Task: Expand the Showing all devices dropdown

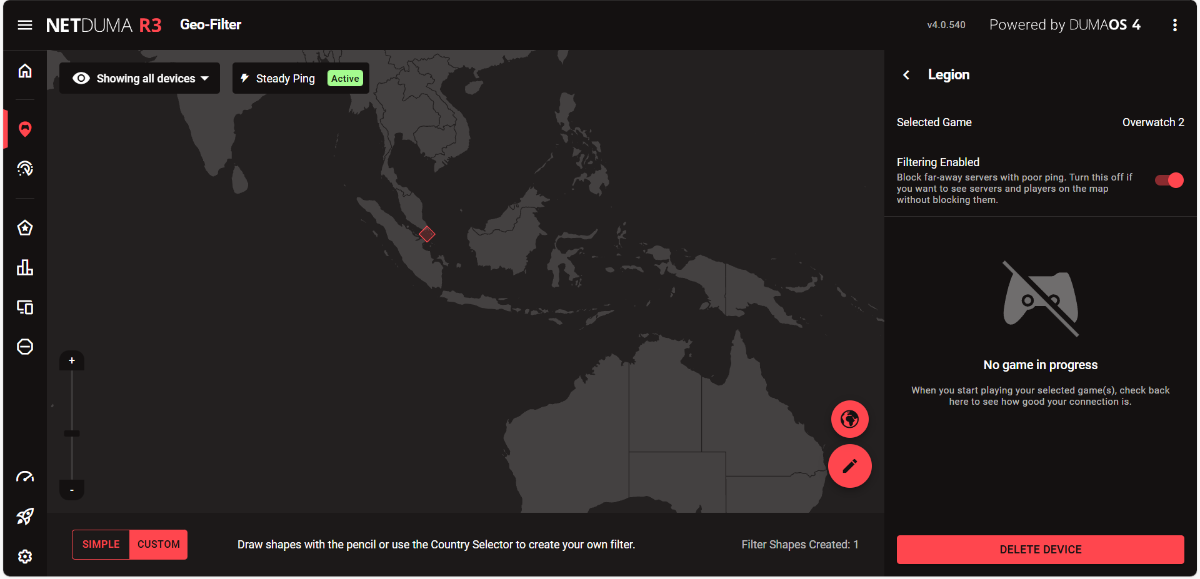Action: pyautogui.click(x=140, y=79)
